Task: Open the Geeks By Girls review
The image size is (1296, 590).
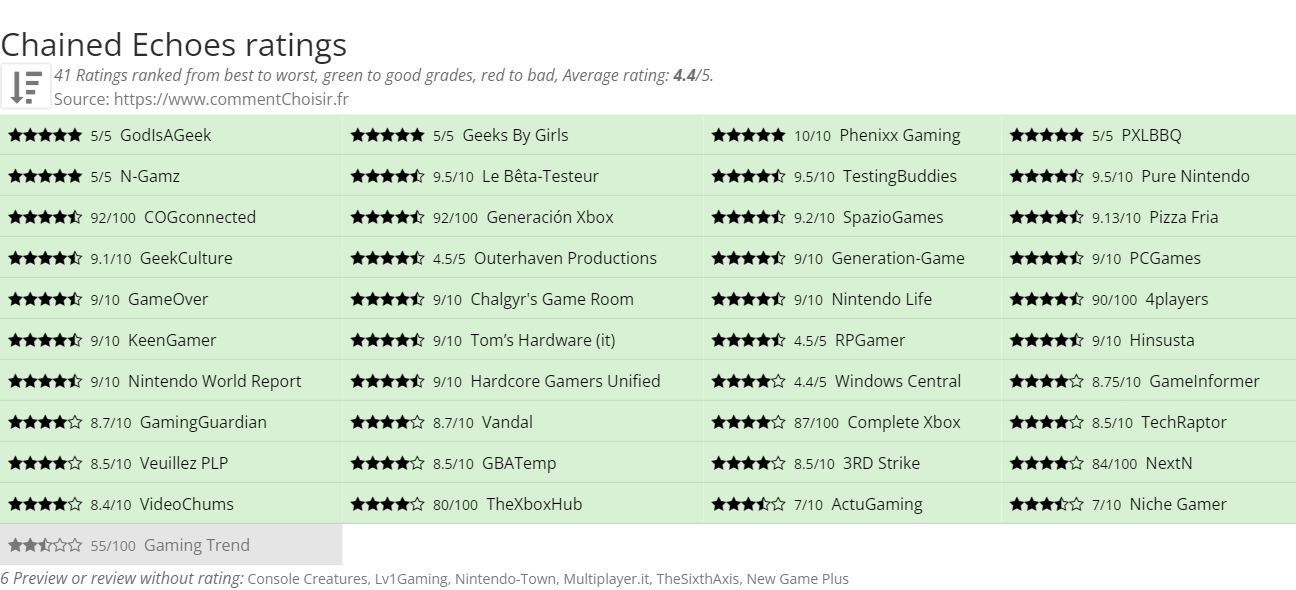Action: (515, 135)
